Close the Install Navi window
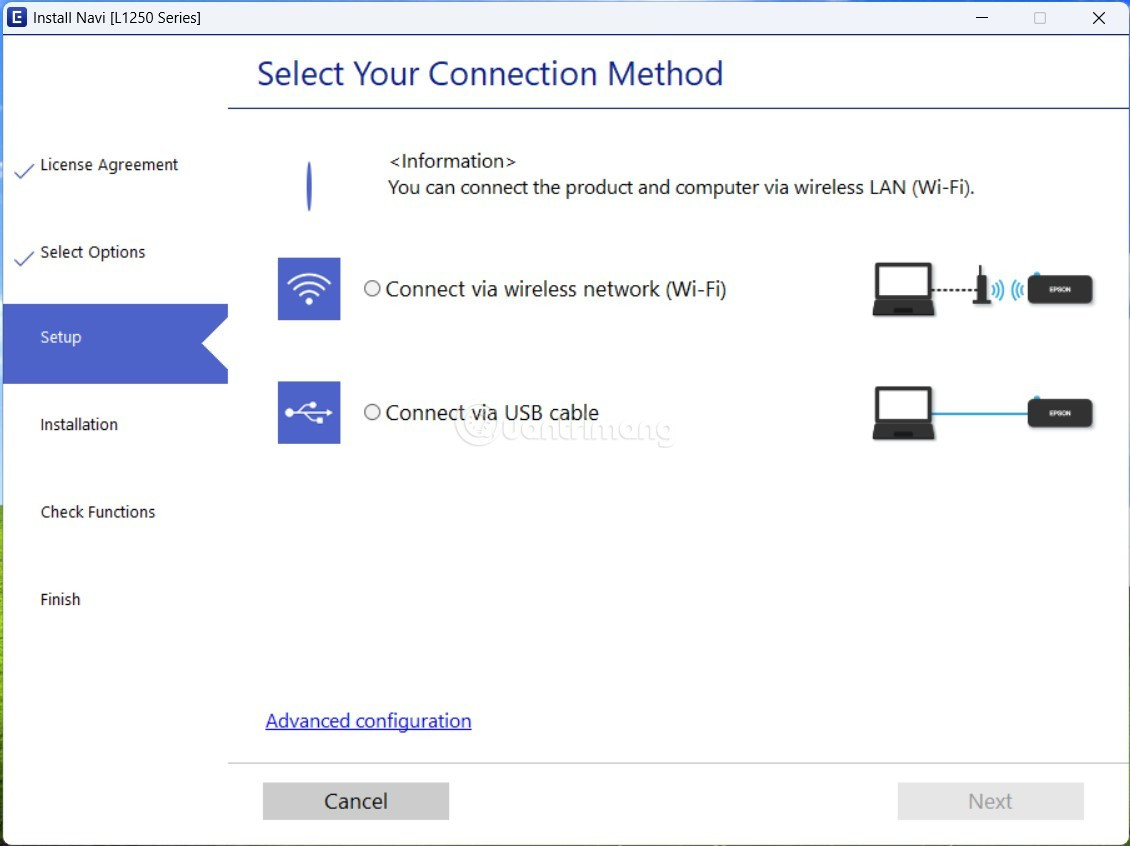 [1098, 18]
